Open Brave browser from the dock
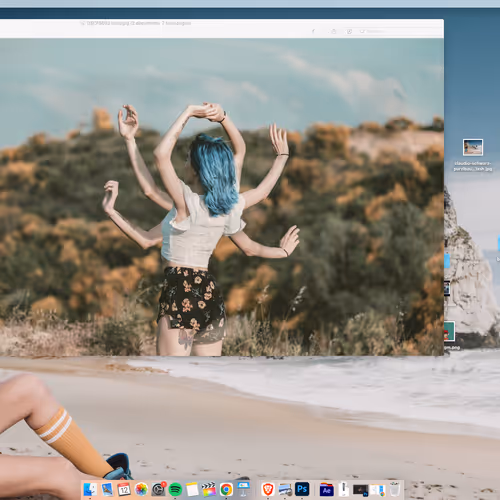Image resolution: width=500 pixels, height=500 pixels. pyautogui.click(x=268, y=489)
